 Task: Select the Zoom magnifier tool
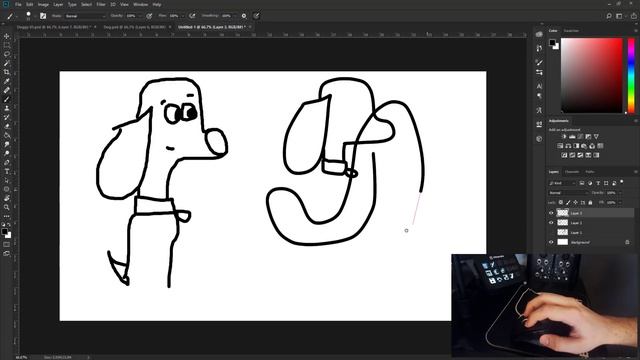pyautogui.click(x=7, y=207)
